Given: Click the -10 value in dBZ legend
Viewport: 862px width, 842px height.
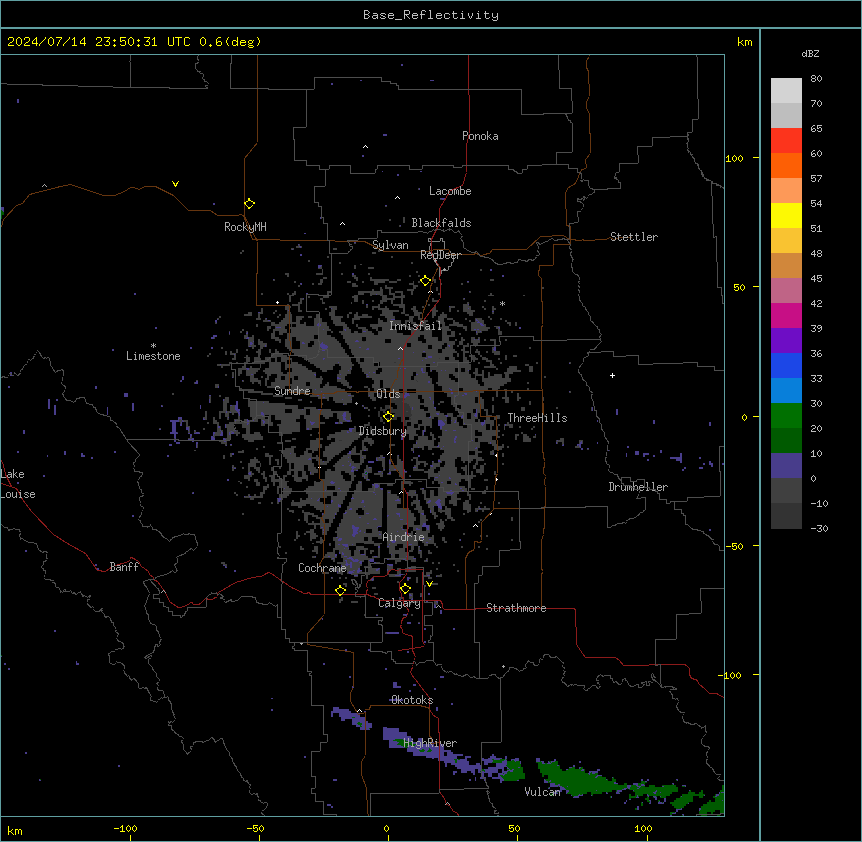Looking at the screenshot, I should (819, 503).
